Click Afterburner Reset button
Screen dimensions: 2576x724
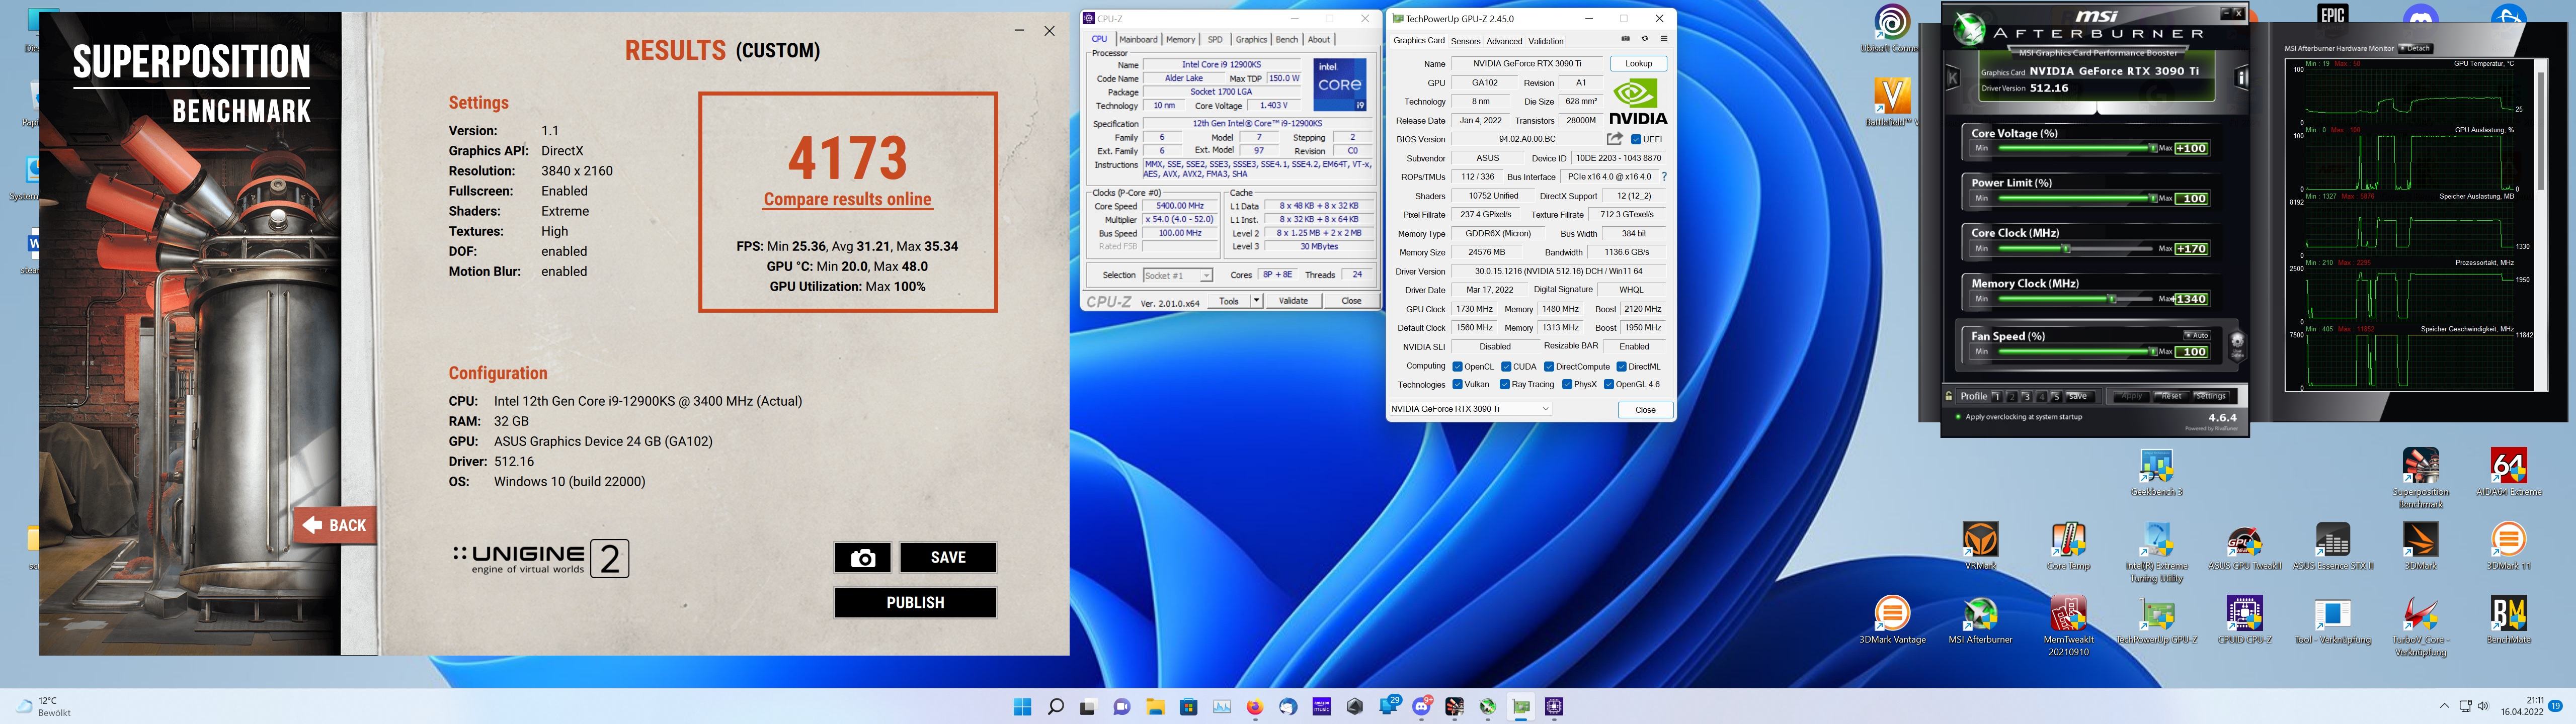tap(2170, 396)
